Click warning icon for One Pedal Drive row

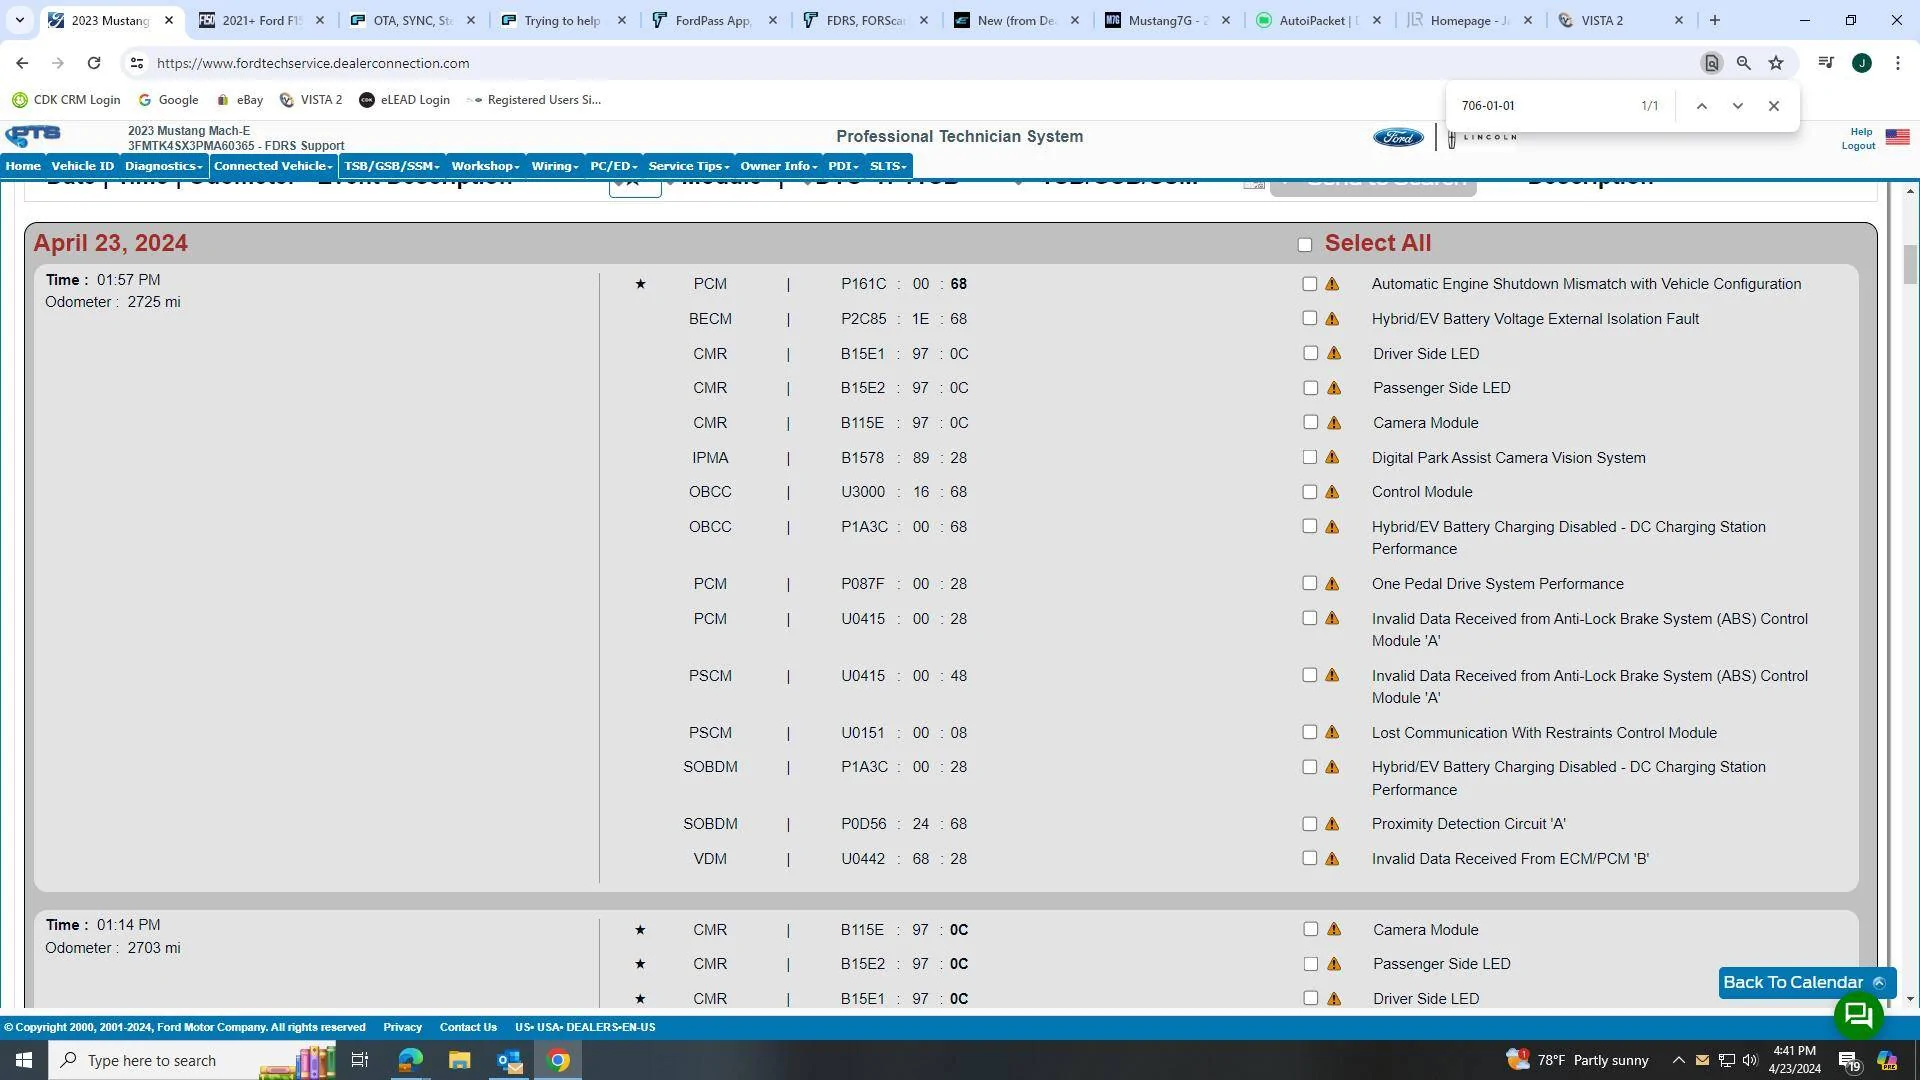[x=1332, y=584]
